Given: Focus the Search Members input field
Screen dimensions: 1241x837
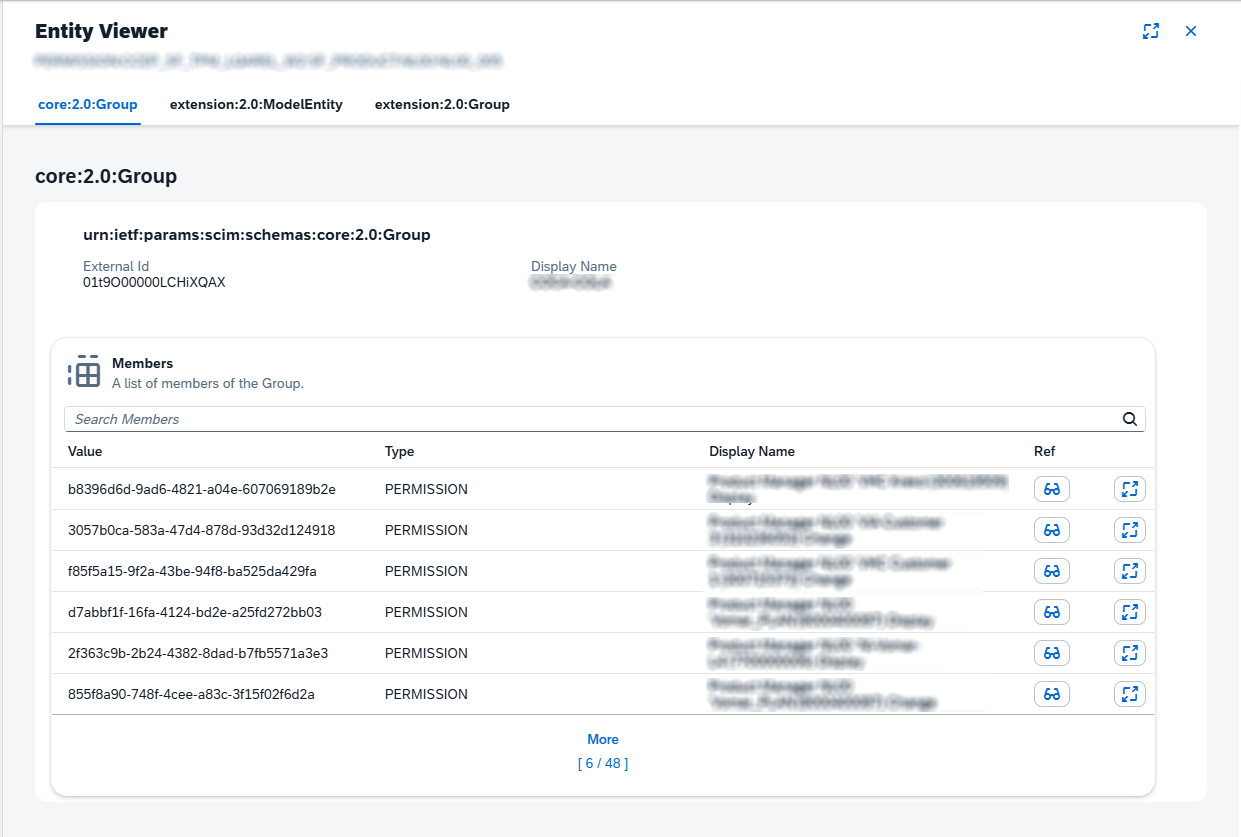Looking at the screenshot, I should point(590,419).
